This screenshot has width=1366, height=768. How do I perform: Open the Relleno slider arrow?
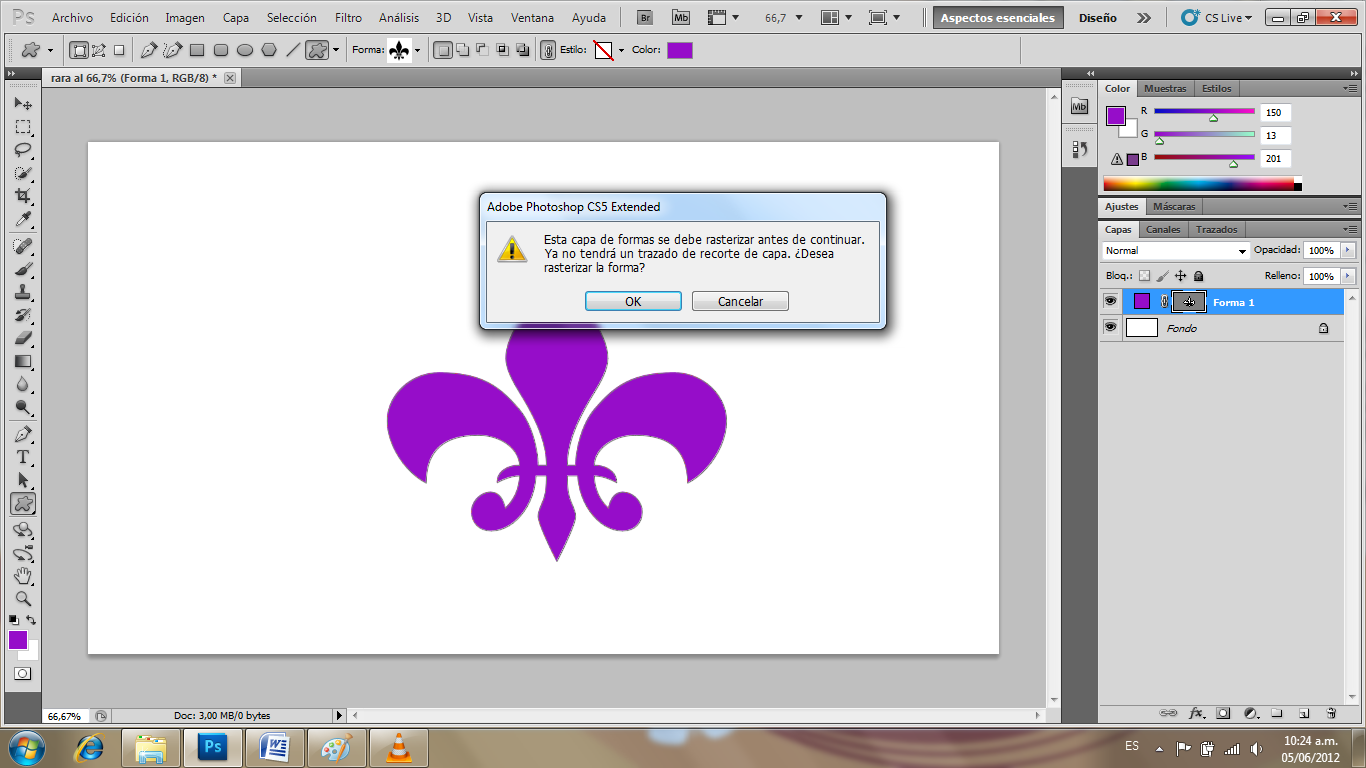(1348, 276)
